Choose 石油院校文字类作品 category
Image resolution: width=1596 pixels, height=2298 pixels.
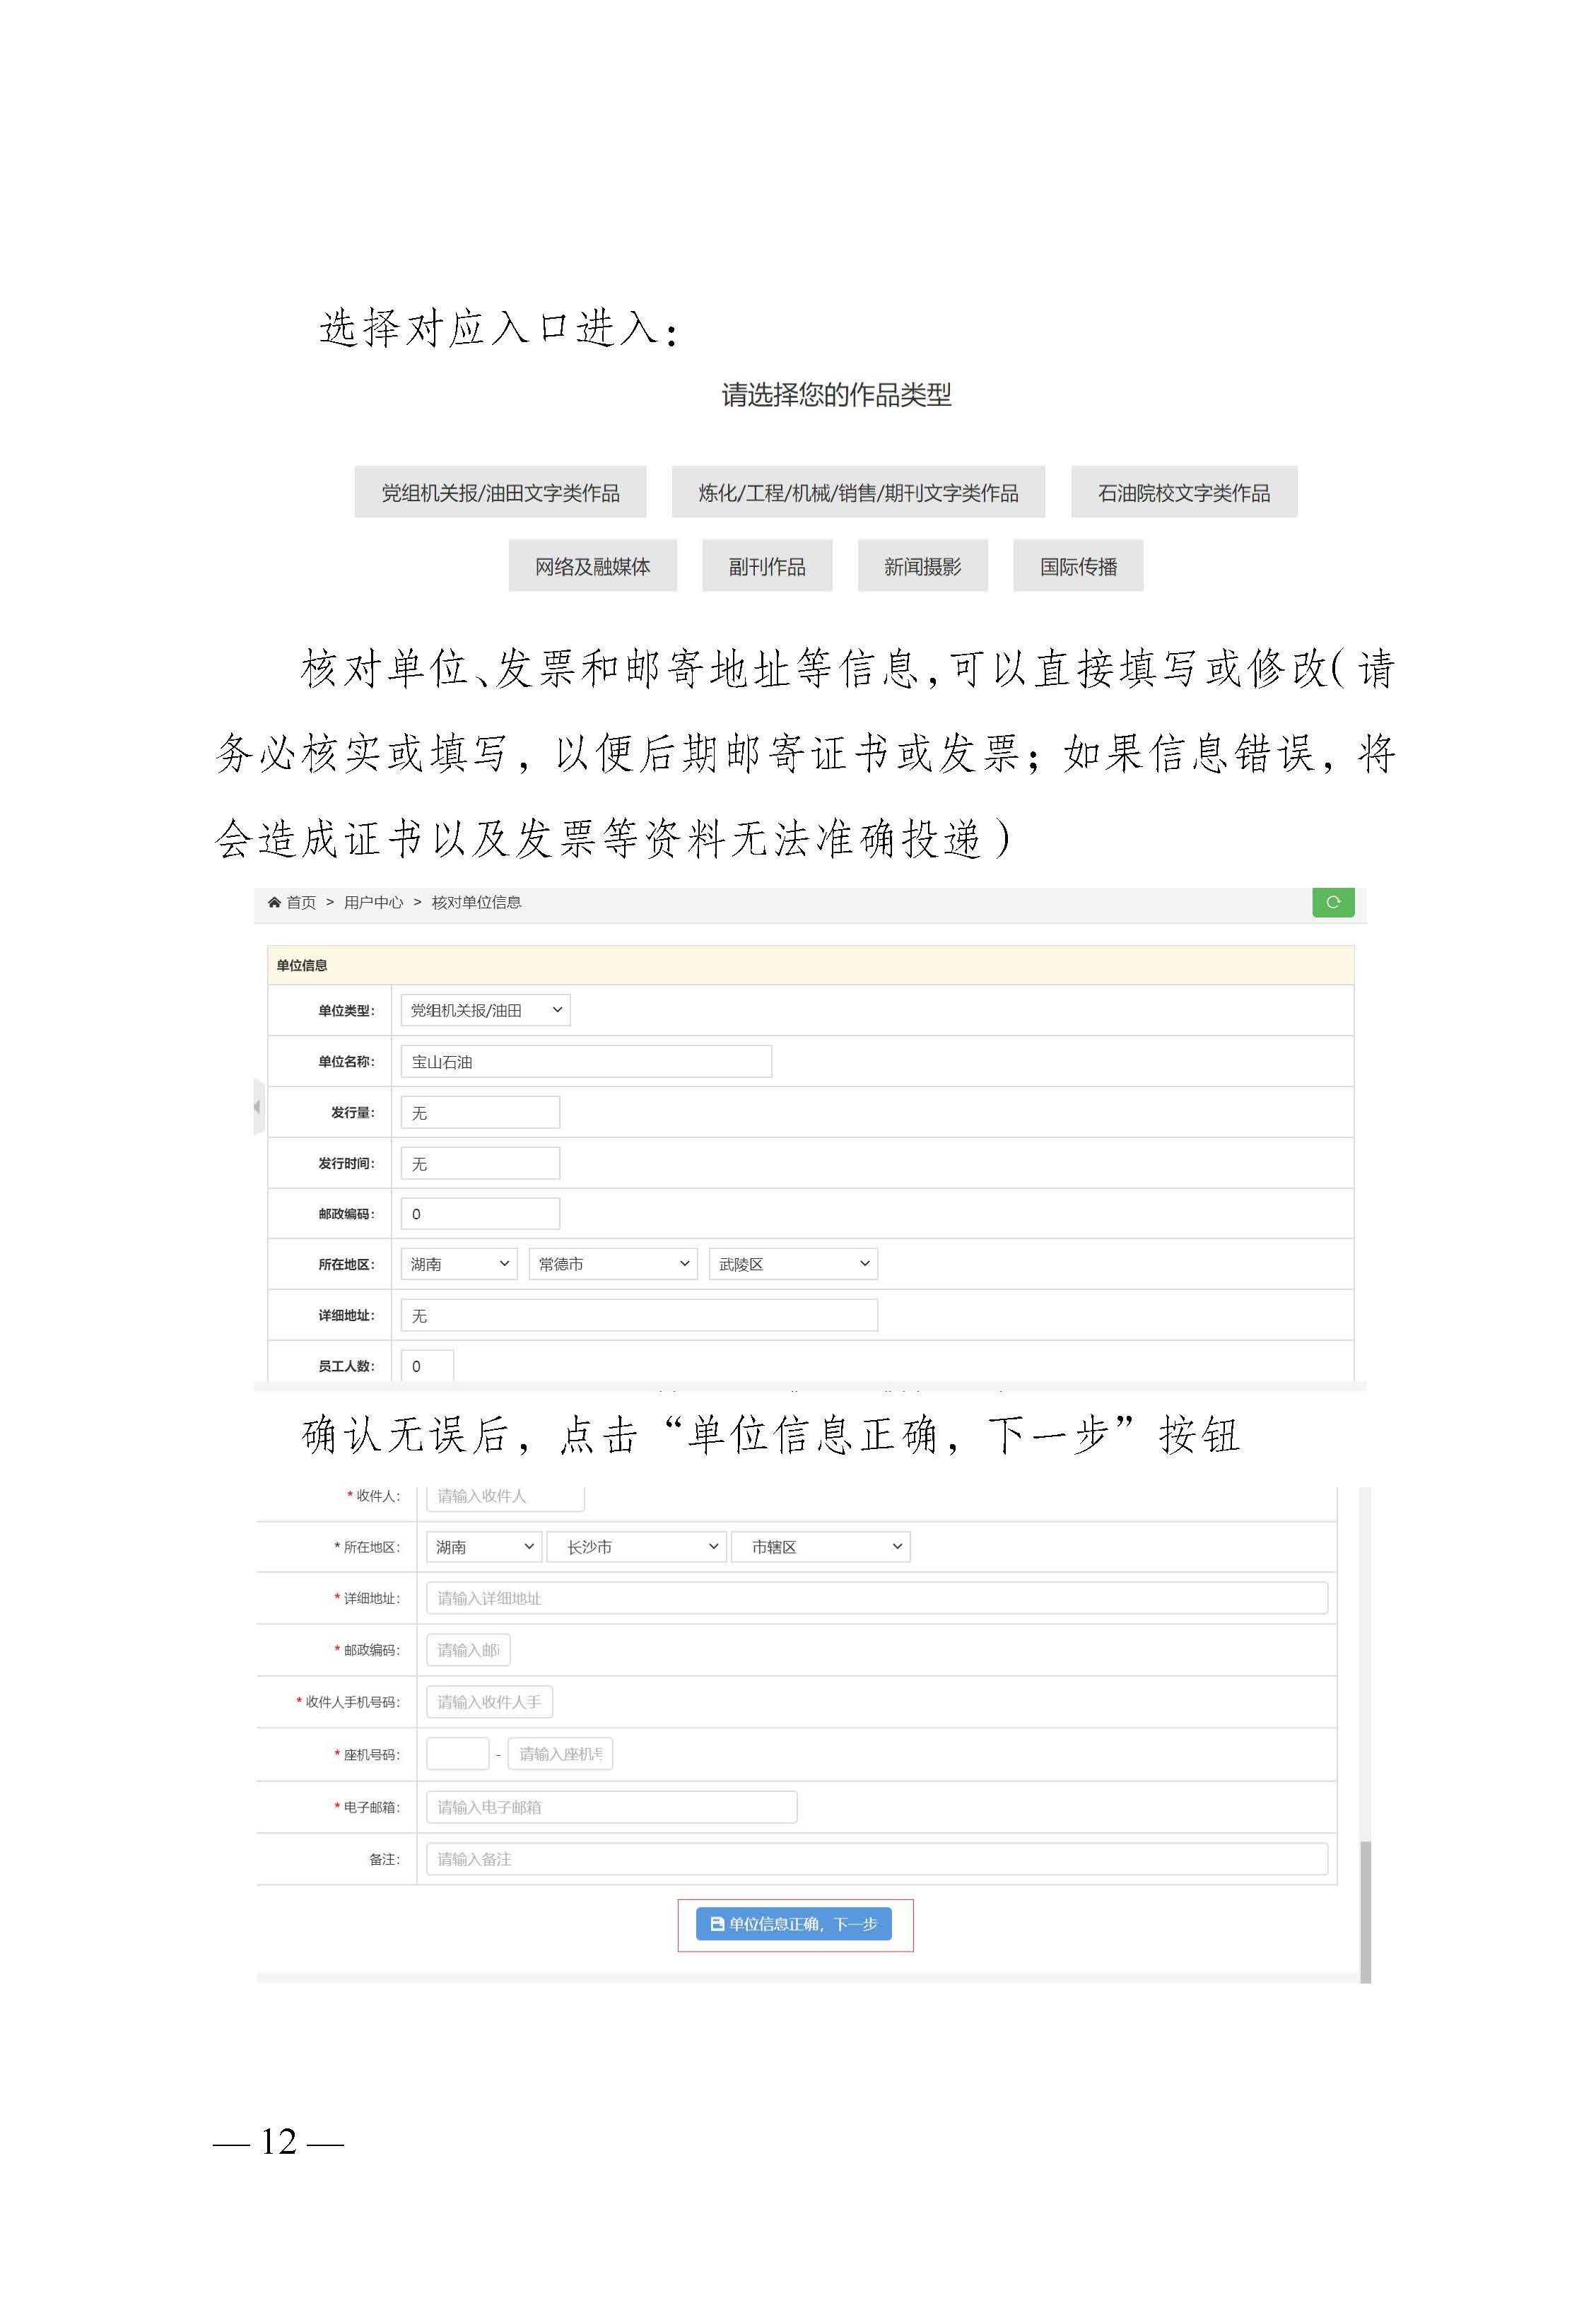coord(1184,492)
